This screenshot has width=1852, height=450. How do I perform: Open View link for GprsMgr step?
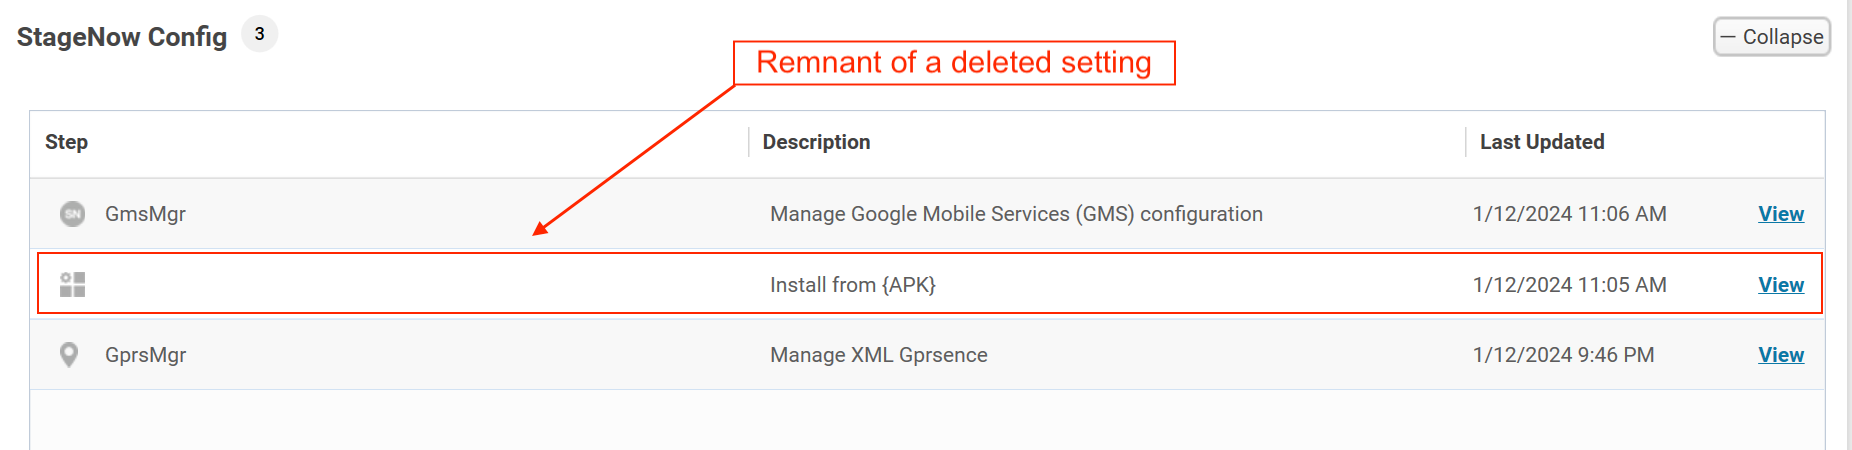click(x=1780, y=355)
